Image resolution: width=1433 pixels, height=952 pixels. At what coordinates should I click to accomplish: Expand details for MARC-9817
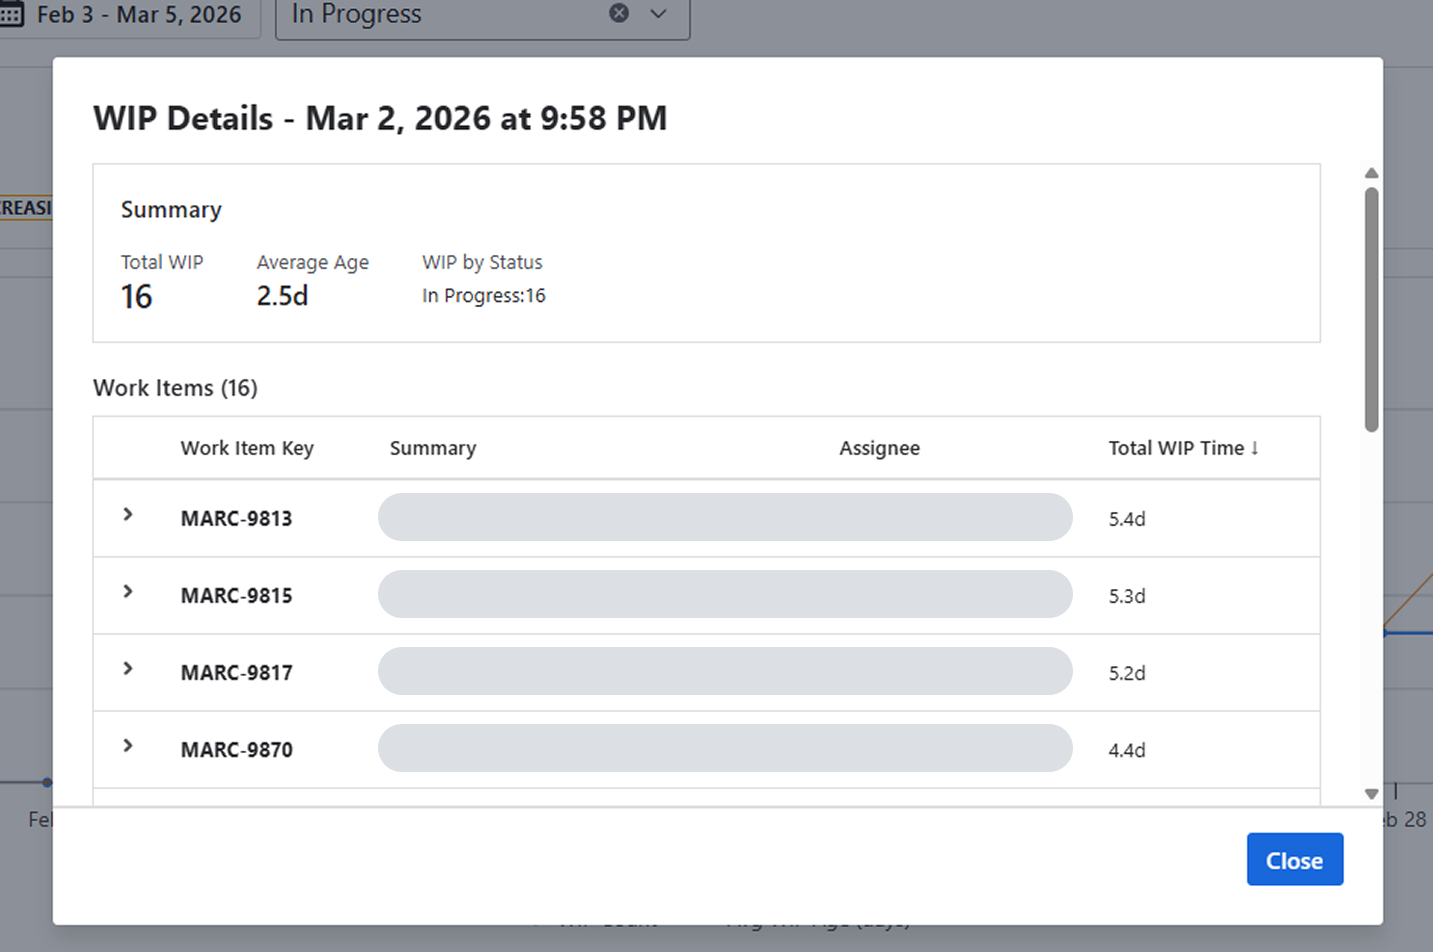coord(128,669)
